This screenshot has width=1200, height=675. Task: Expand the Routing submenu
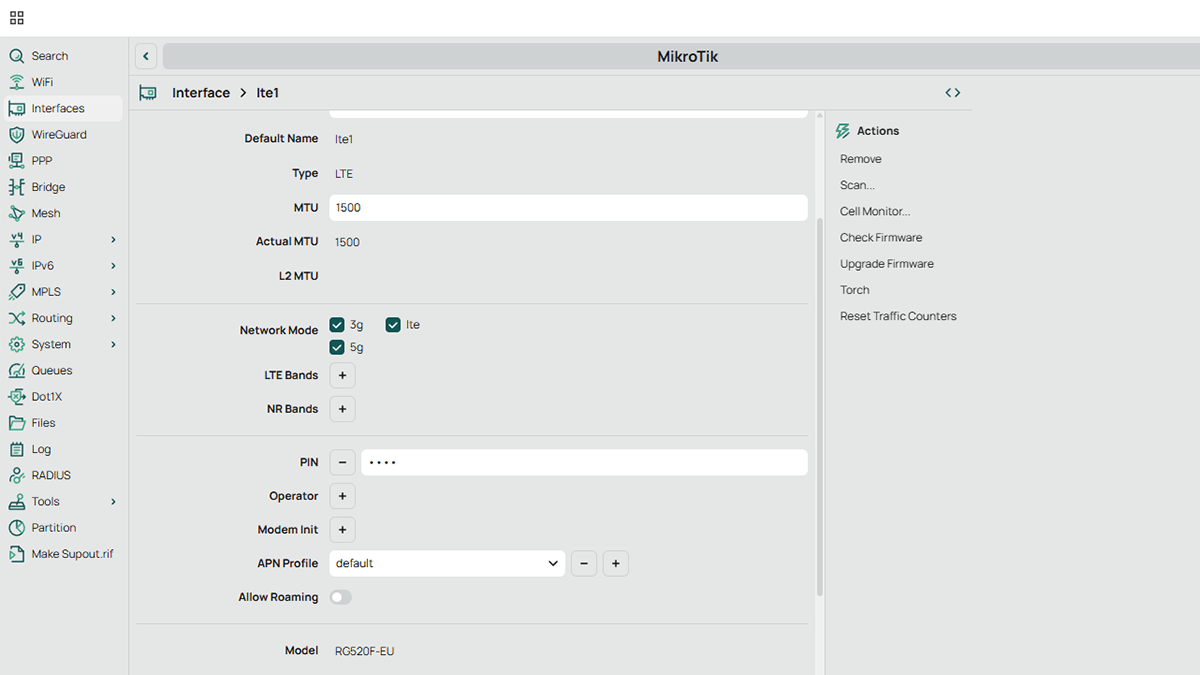(x=113, y=318)
